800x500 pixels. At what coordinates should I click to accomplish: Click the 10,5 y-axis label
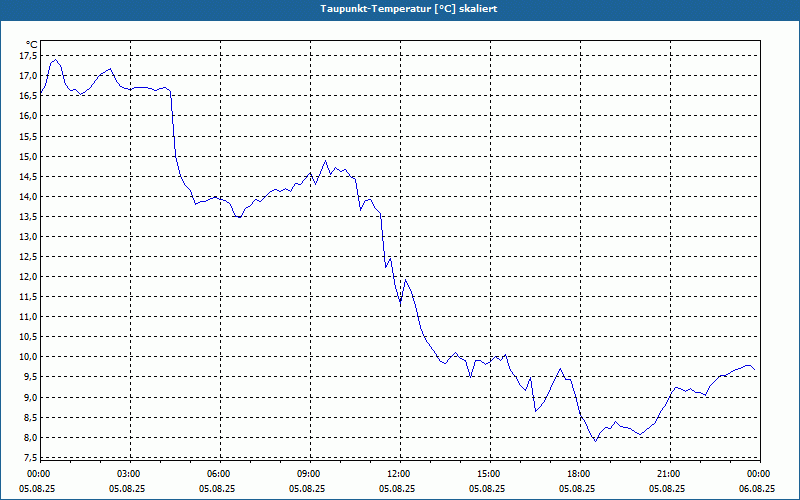coord(28,337)
